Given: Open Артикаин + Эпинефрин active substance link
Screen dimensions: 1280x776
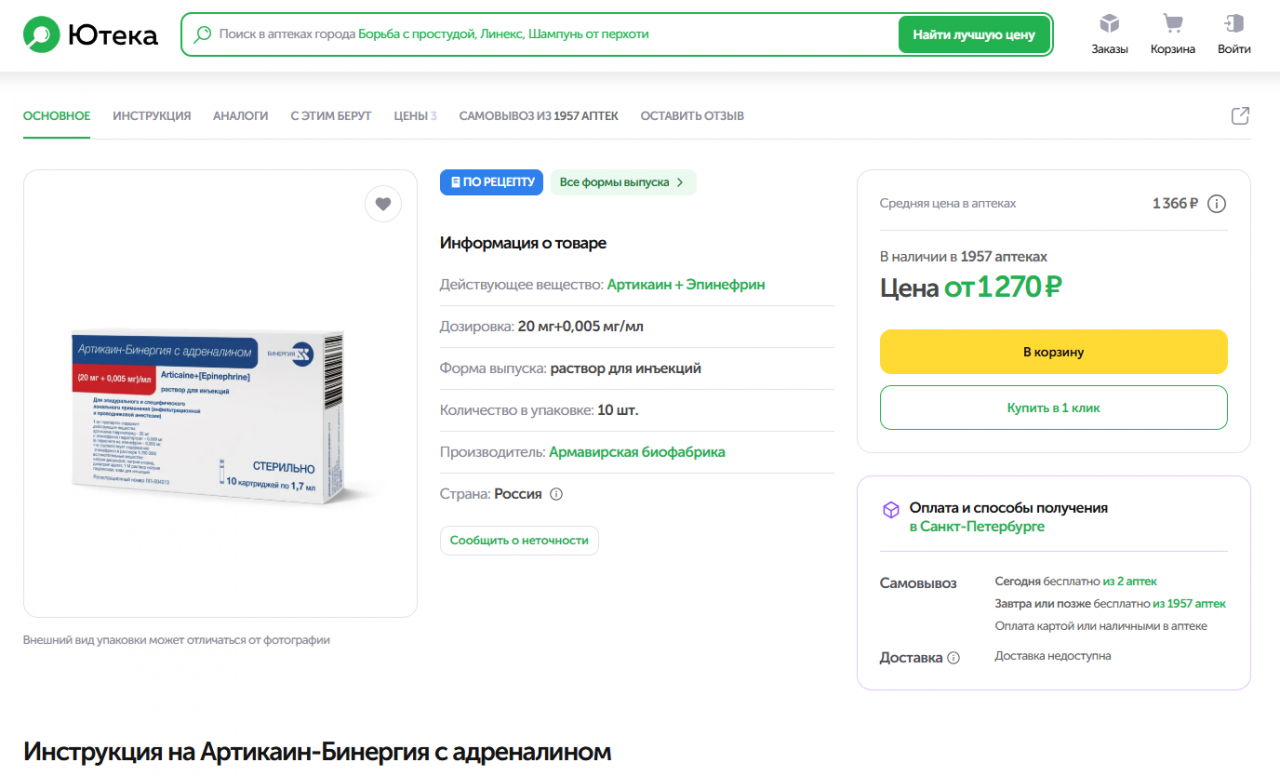Looking at the screenshot, I should (x=685, y=285).
